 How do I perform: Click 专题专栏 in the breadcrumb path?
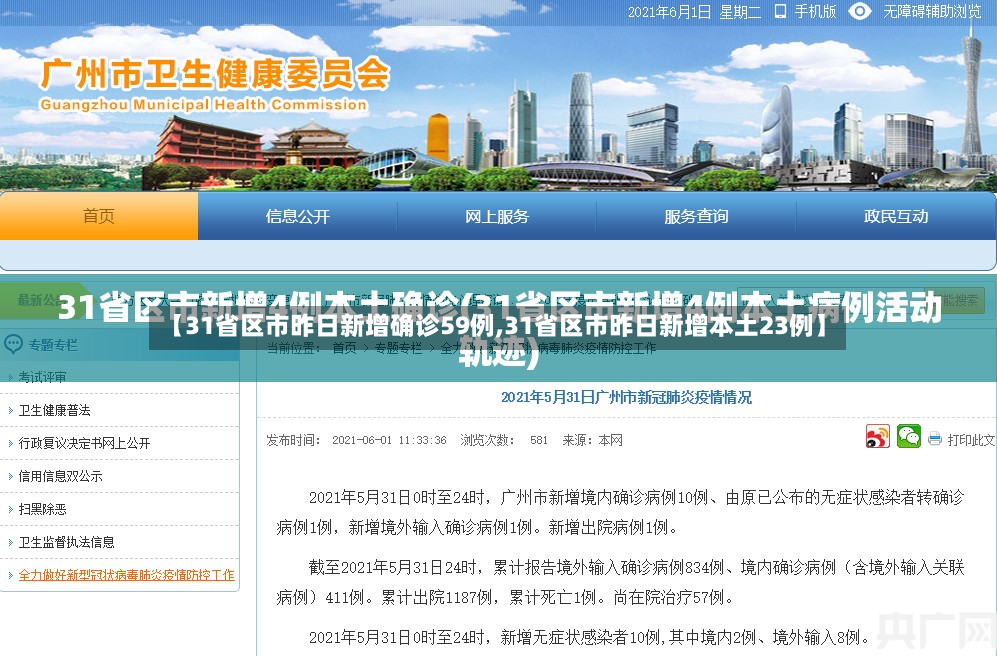[398, 348]
